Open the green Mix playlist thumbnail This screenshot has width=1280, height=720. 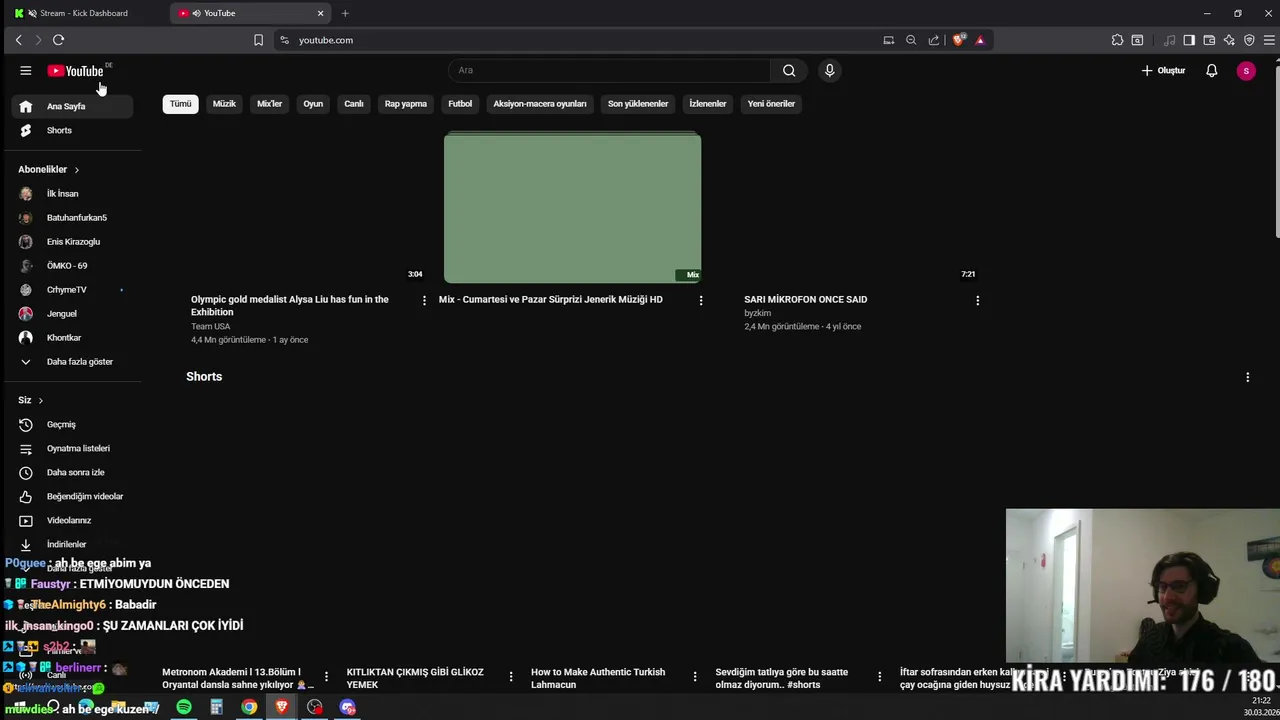(x=572, y=208)
